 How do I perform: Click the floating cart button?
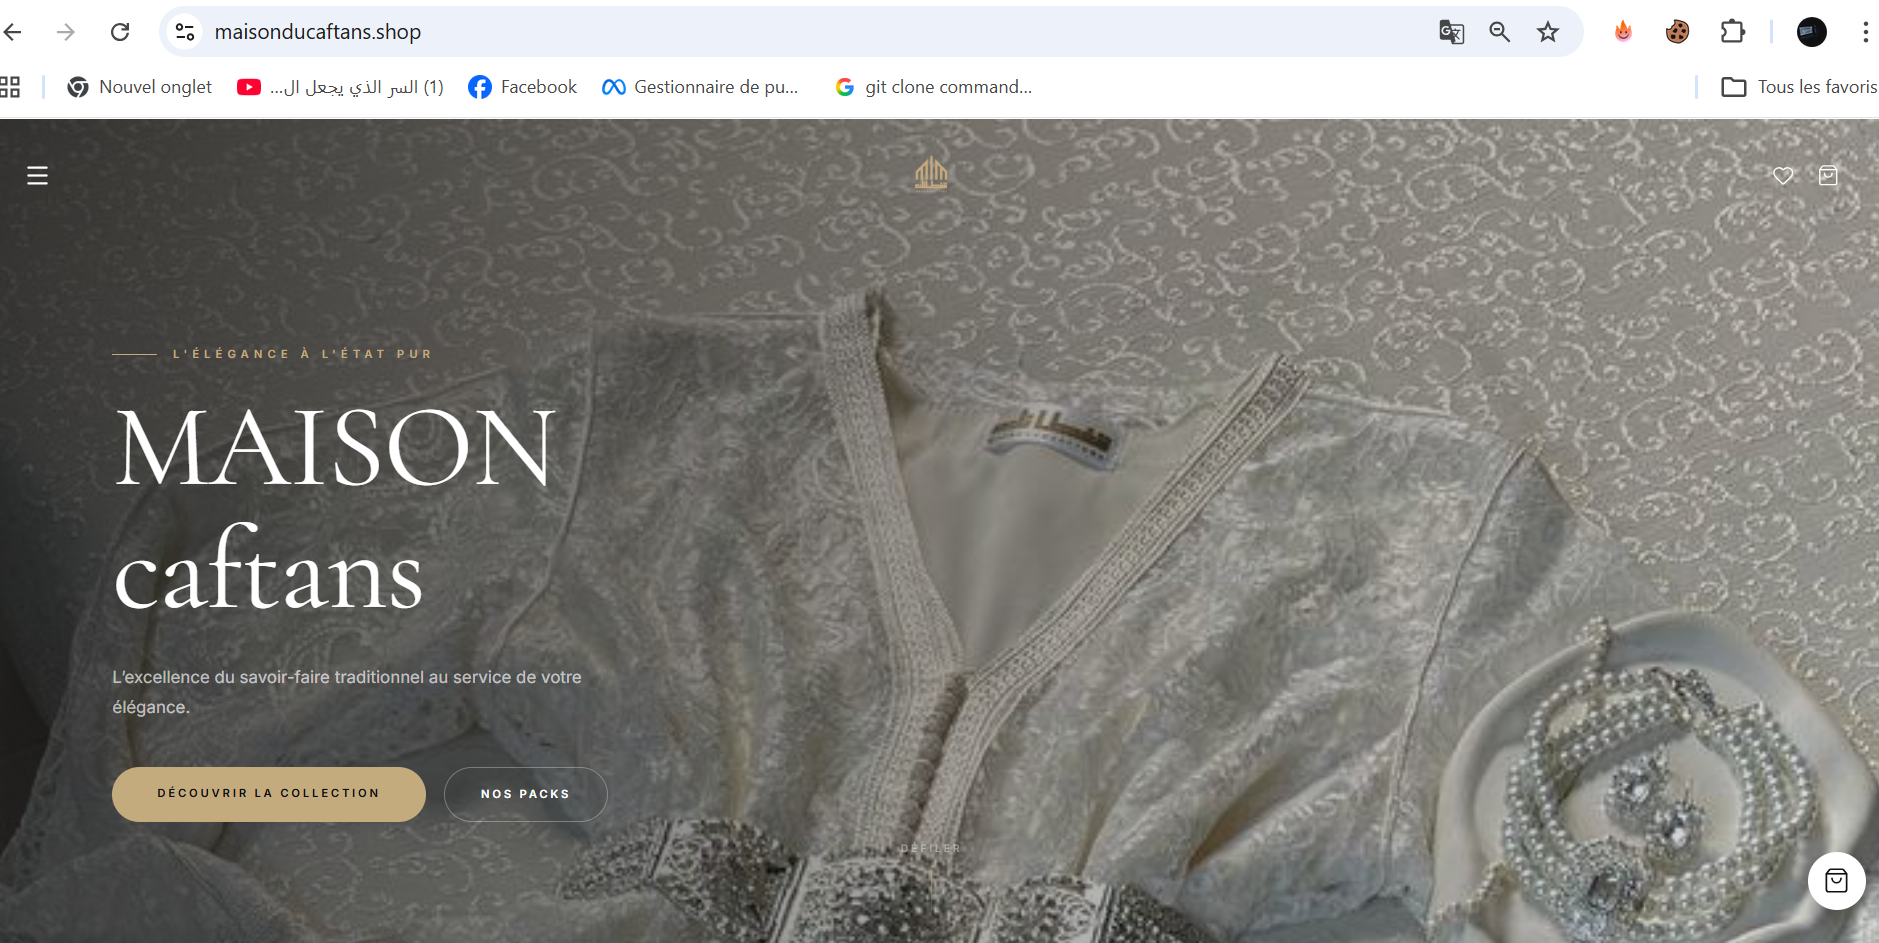1836,880
